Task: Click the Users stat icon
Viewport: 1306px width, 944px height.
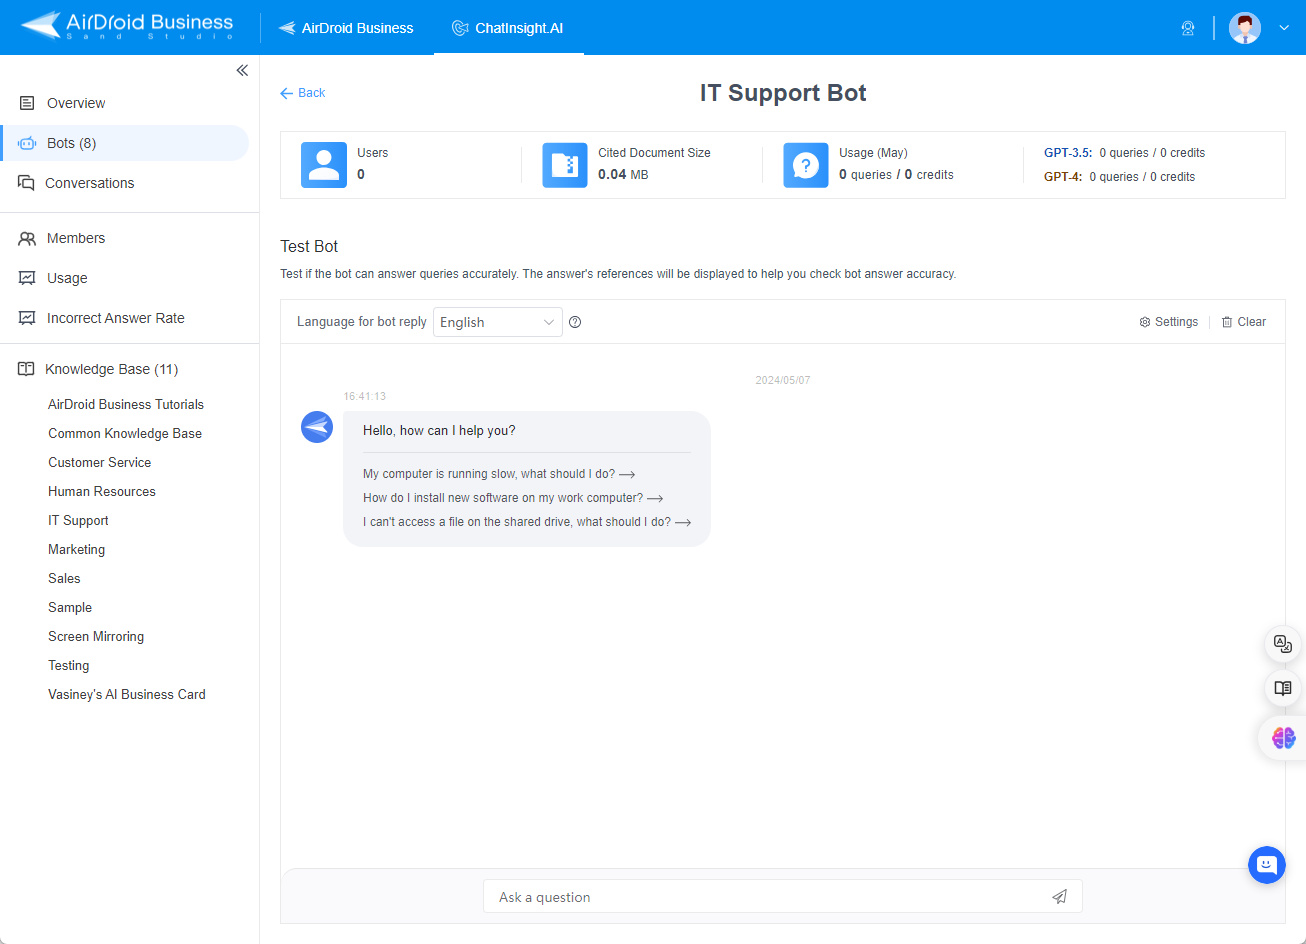Action: pyautogui.click(x=324, y=165)
